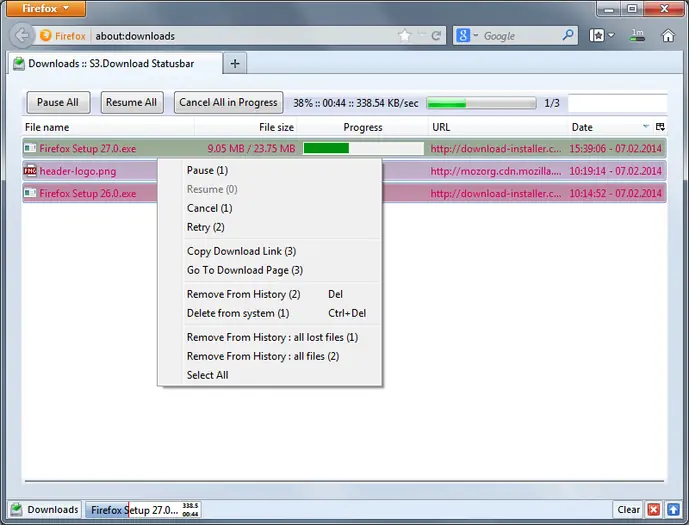This screenshot has height=525, width=689.
Task: Open a new tab with plus button
Action: pos(235,64)
